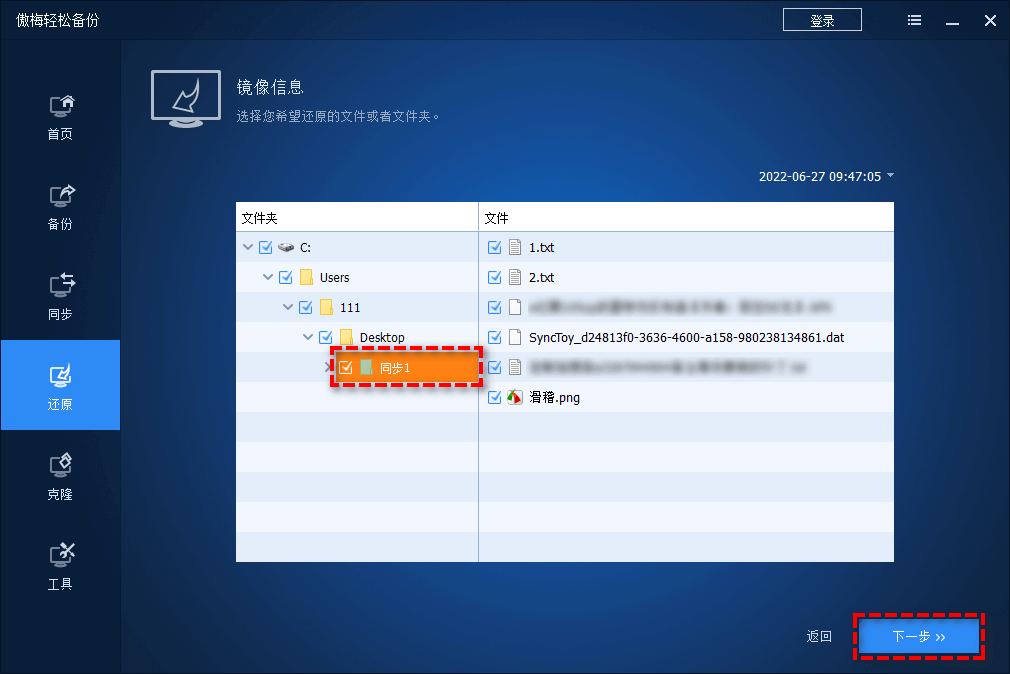Switch to the 备份 backup section
Screen dimensions: 1010x674
(59, 205)
